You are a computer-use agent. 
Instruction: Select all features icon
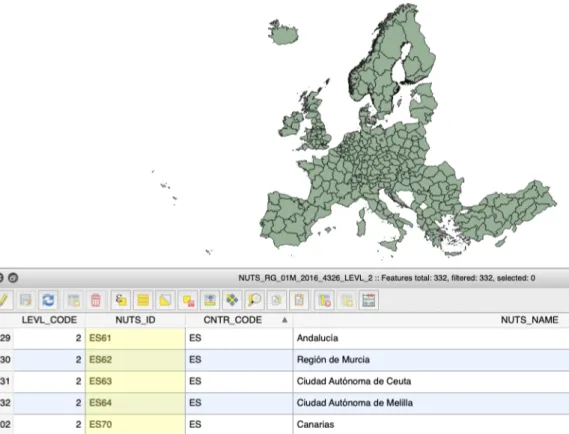click(x=143, y=300)
